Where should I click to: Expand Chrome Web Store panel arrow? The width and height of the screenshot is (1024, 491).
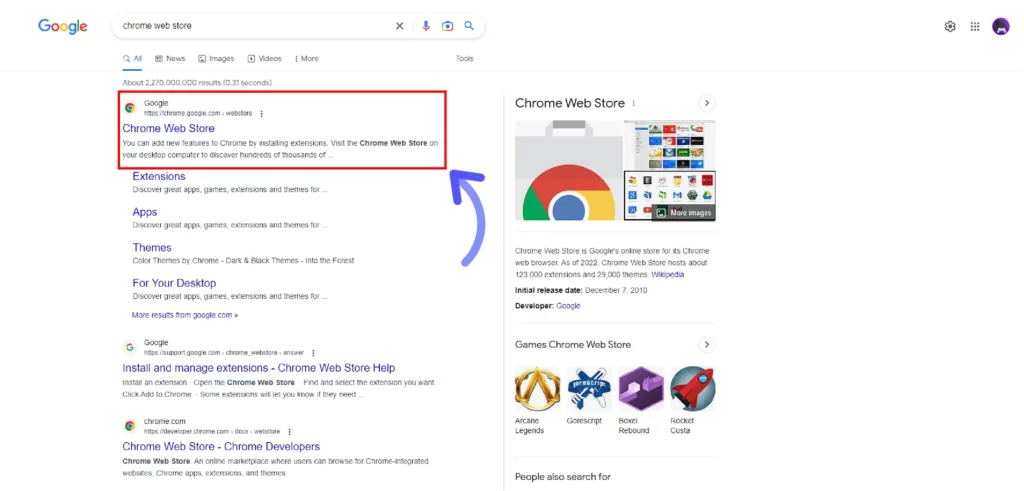click(x=707, y=103)
